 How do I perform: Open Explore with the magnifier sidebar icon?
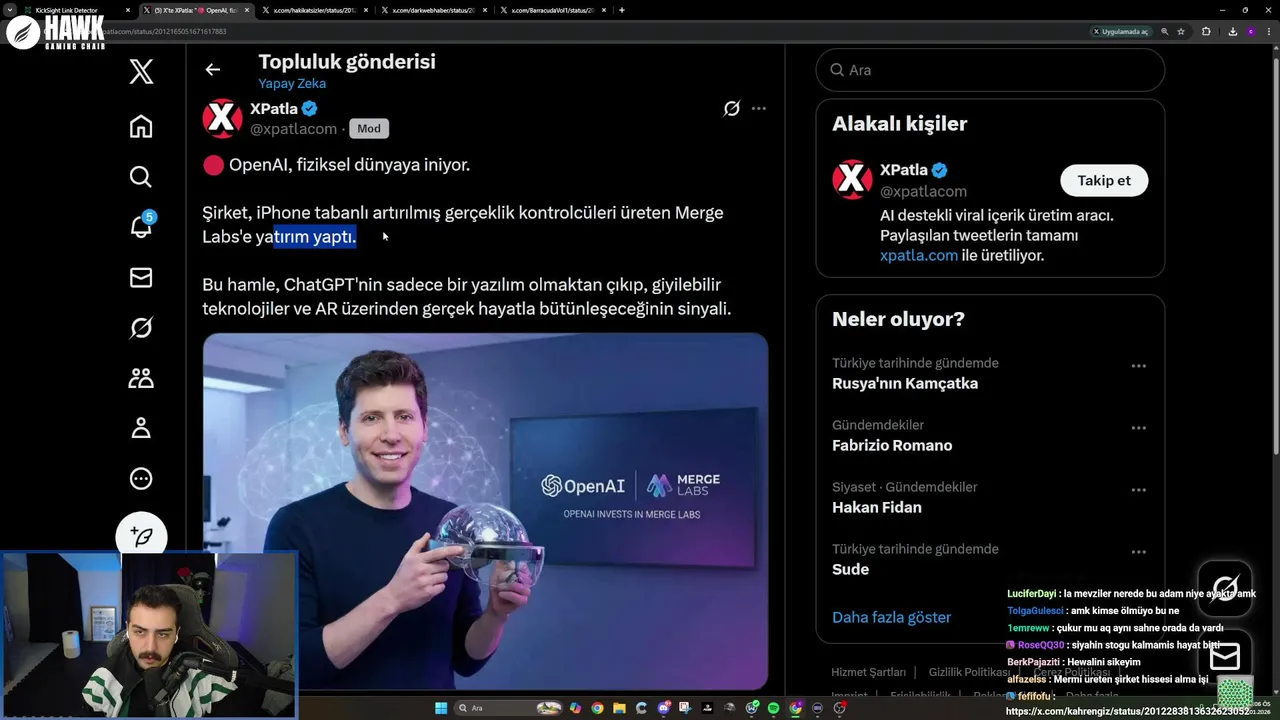tap(141, 177)
